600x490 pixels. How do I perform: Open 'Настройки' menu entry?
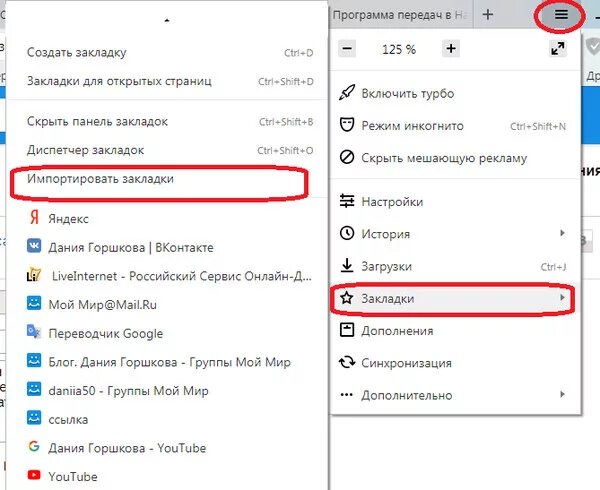point(455,201)
